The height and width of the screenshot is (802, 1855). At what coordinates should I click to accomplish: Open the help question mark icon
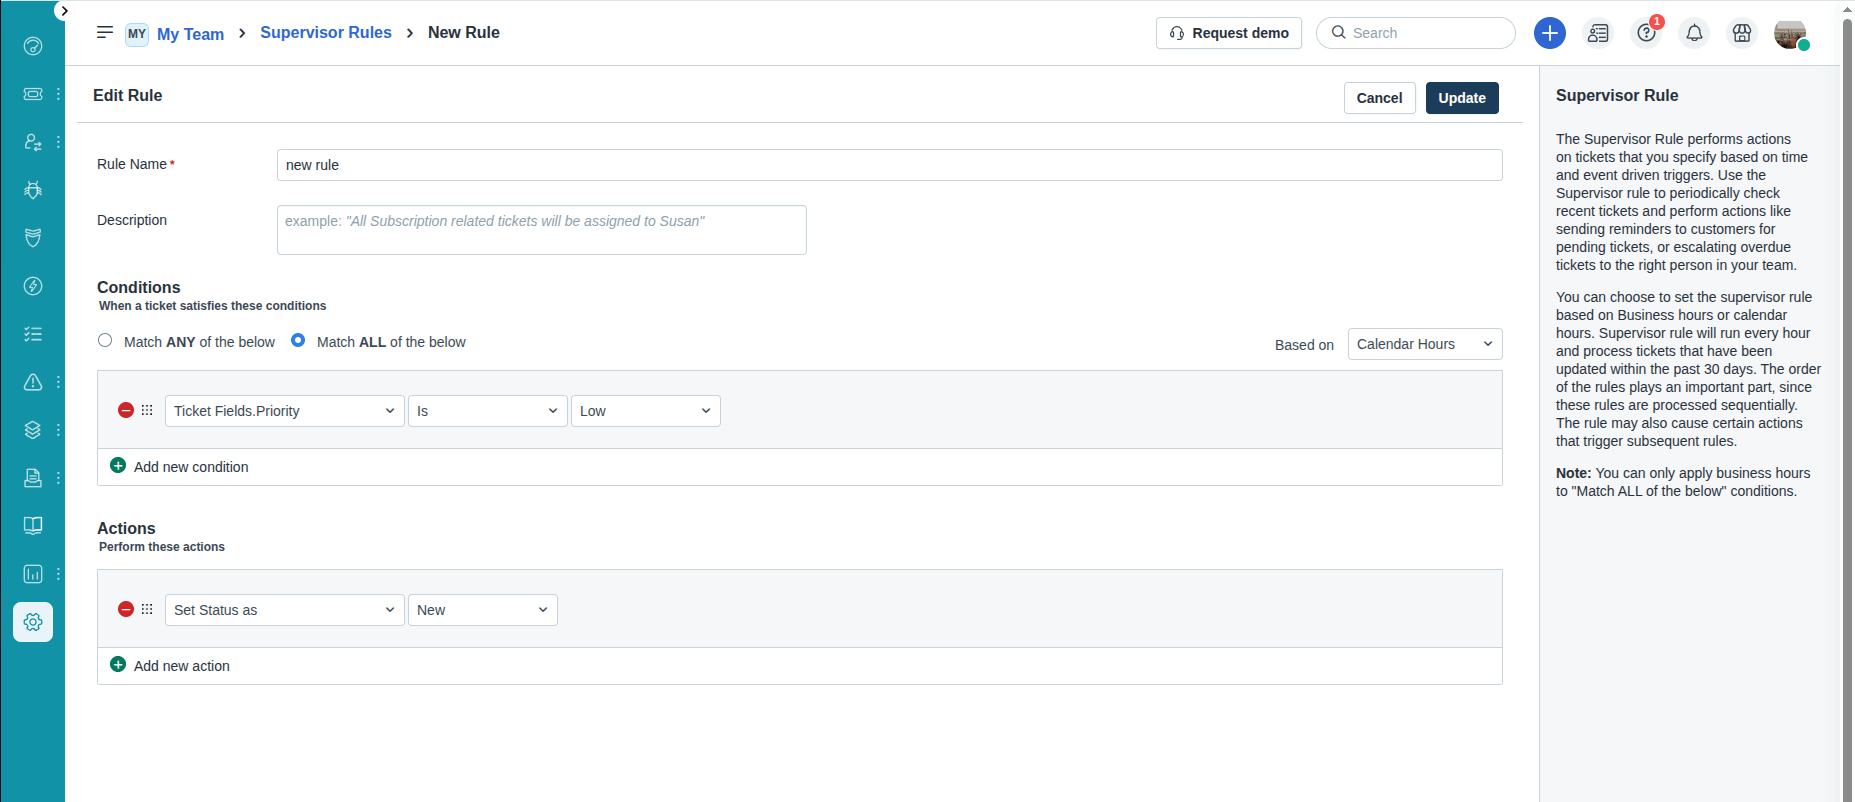click(x=1646, y=33)
